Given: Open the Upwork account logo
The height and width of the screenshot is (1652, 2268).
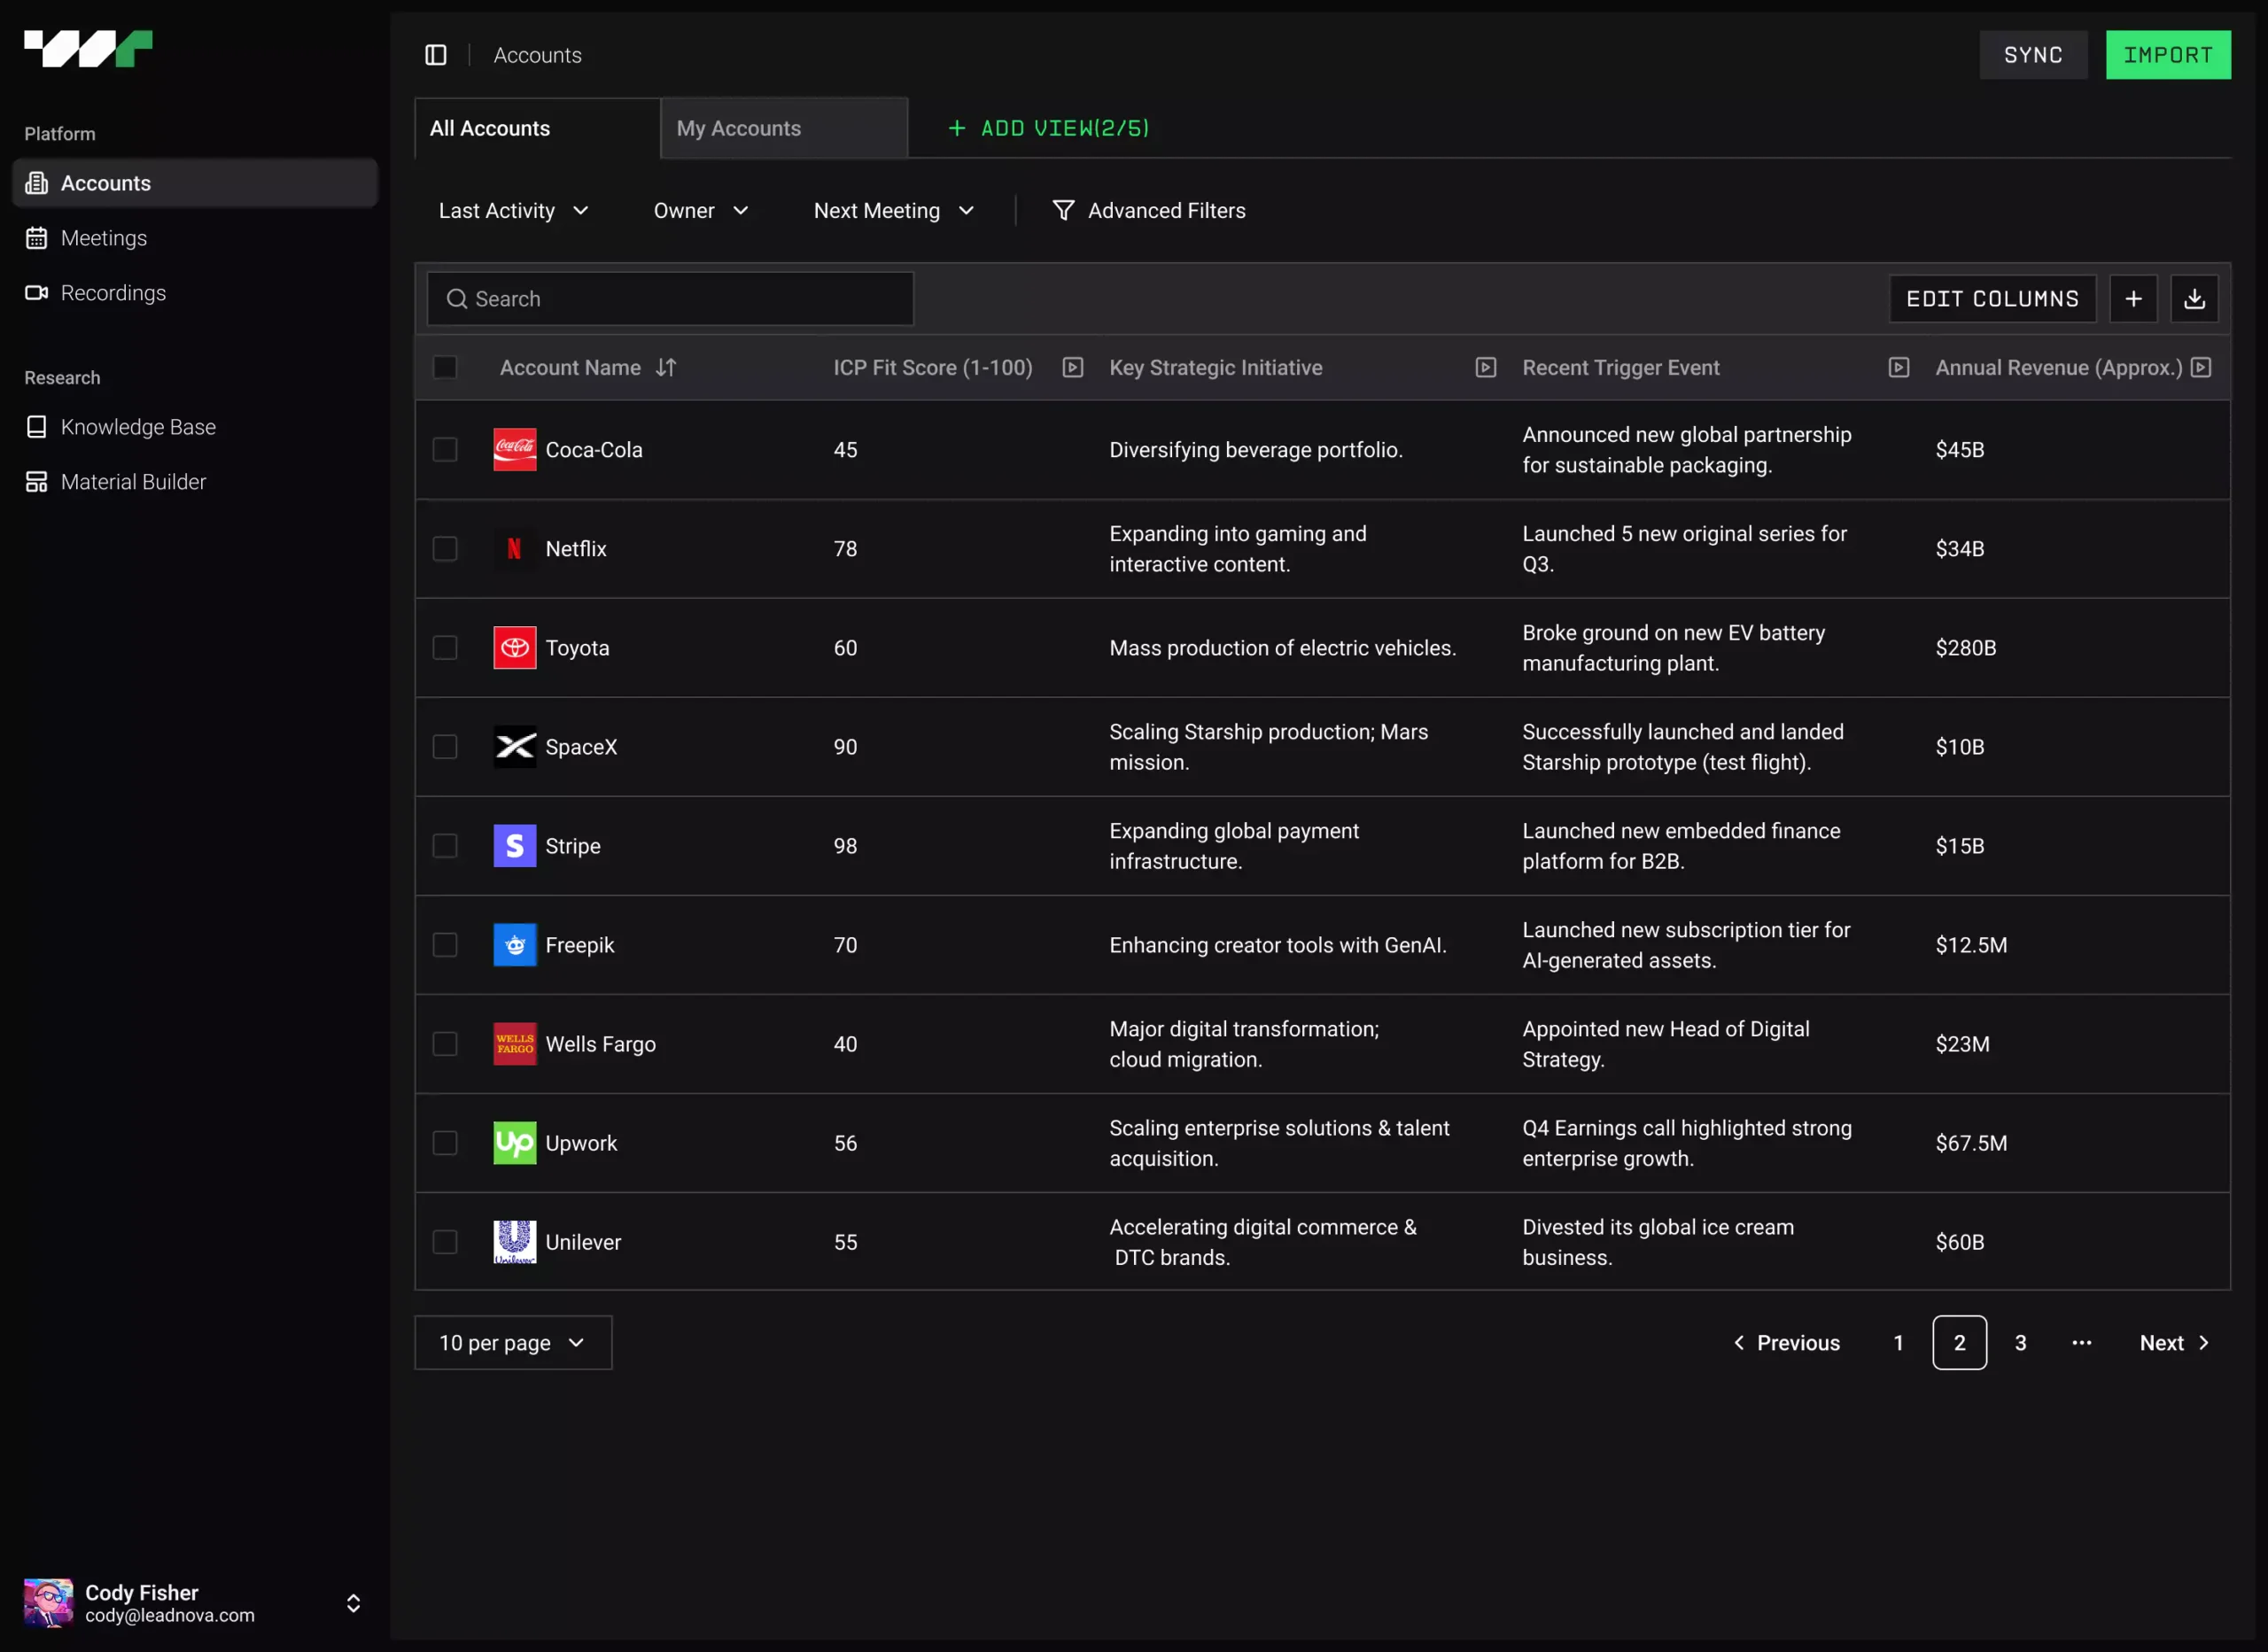Looking at the screenshot, I should [515, 1143].
